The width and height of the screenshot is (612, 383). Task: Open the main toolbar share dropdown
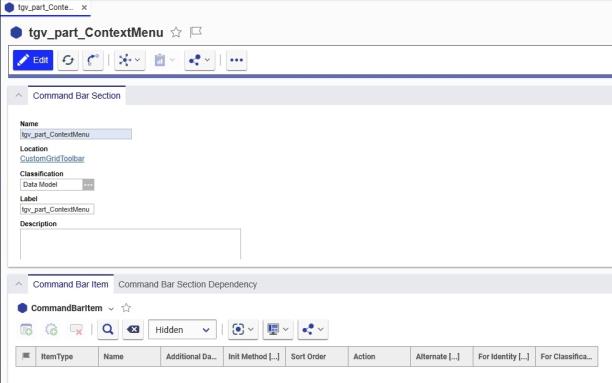[199, 60]
